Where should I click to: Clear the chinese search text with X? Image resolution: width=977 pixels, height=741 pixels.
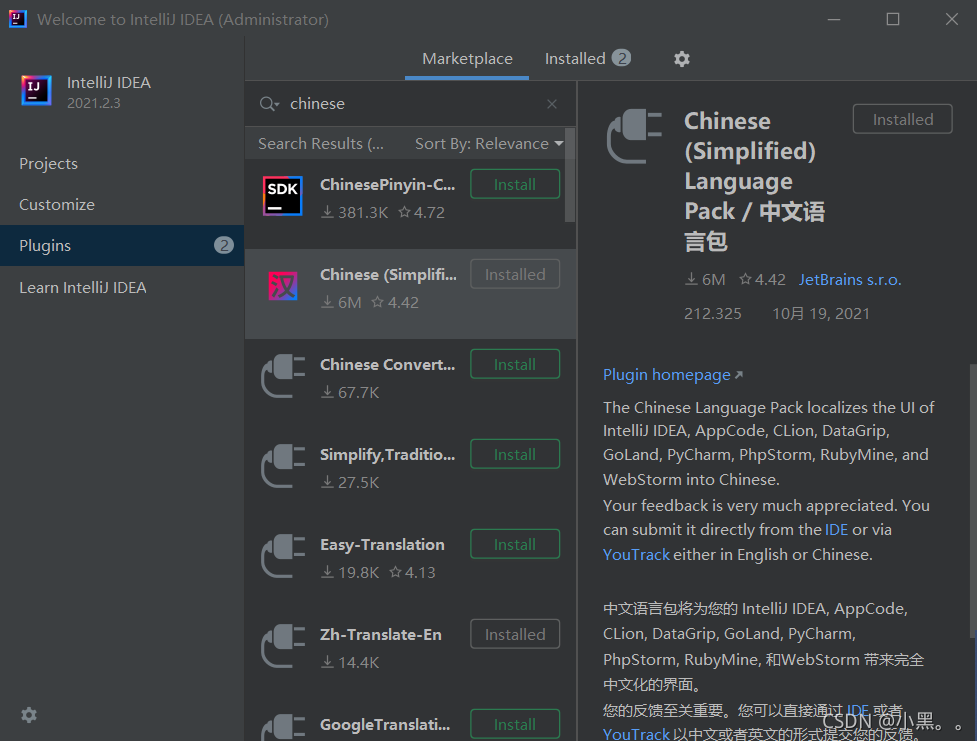click(551, 104)
